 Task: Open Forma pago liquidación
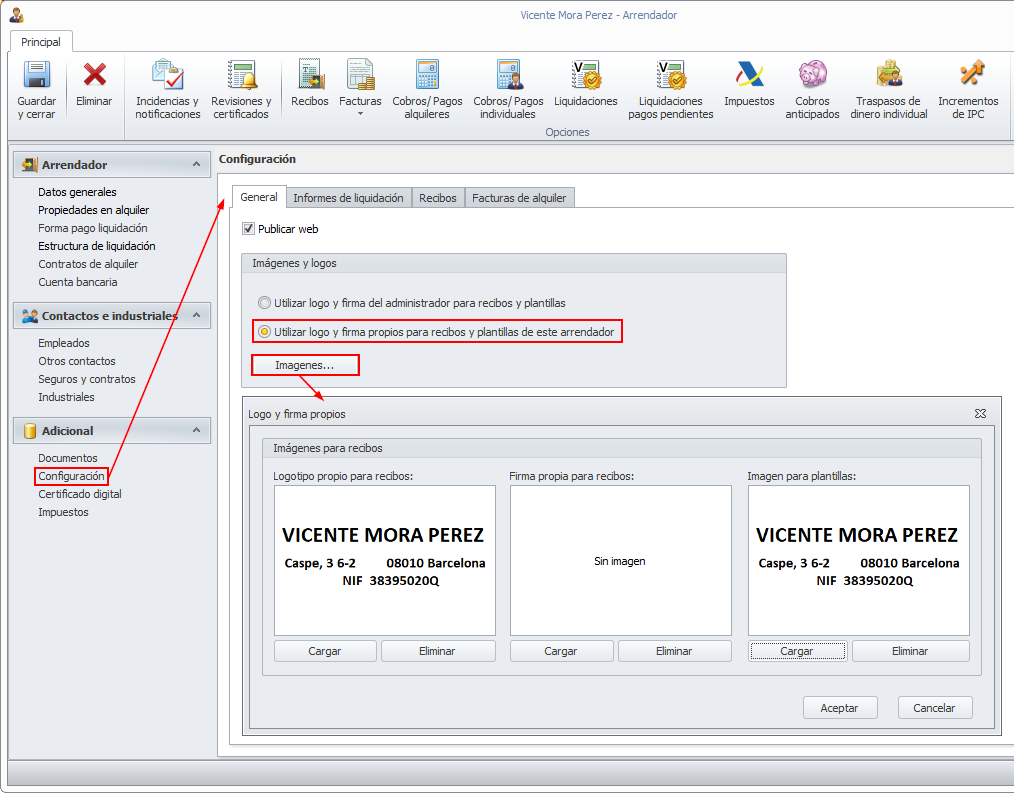(x=92, y=228)
